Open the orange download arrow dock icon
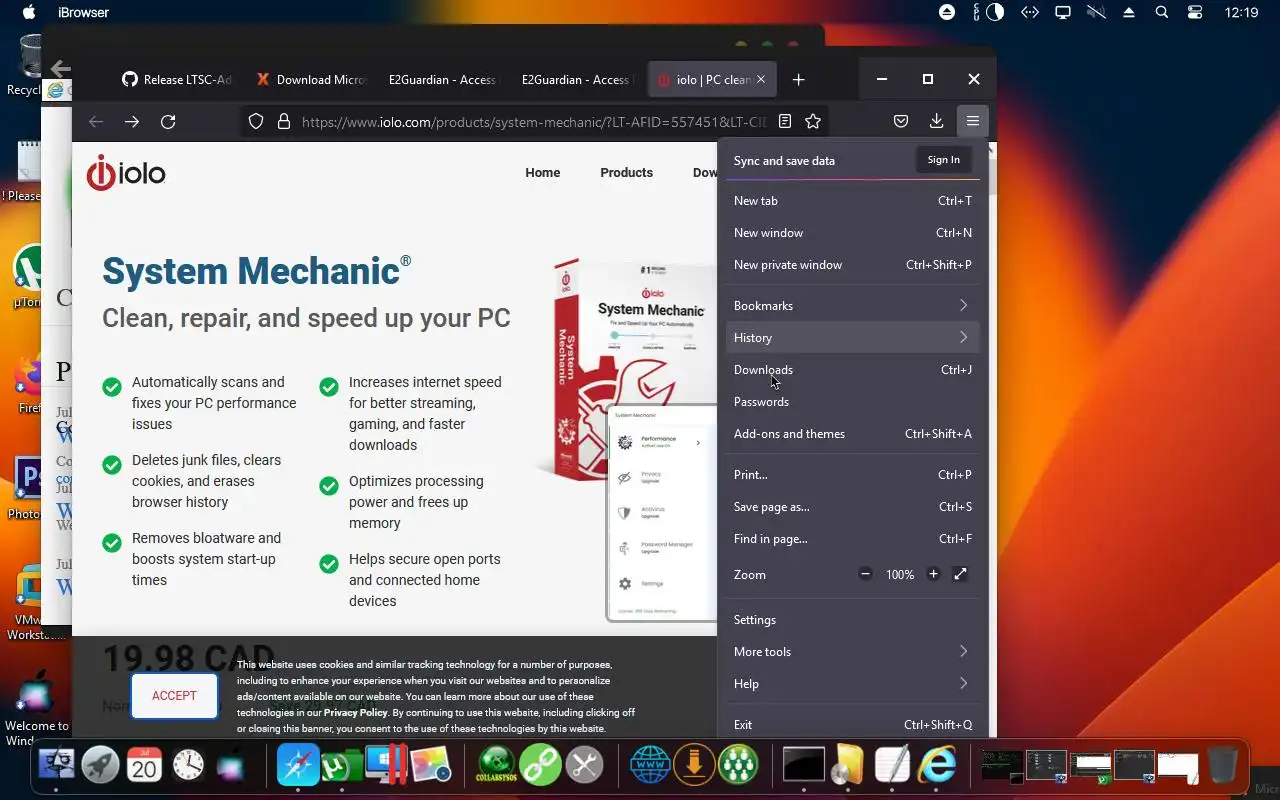Screen dimensions: 1280x800 coord(694,765)
